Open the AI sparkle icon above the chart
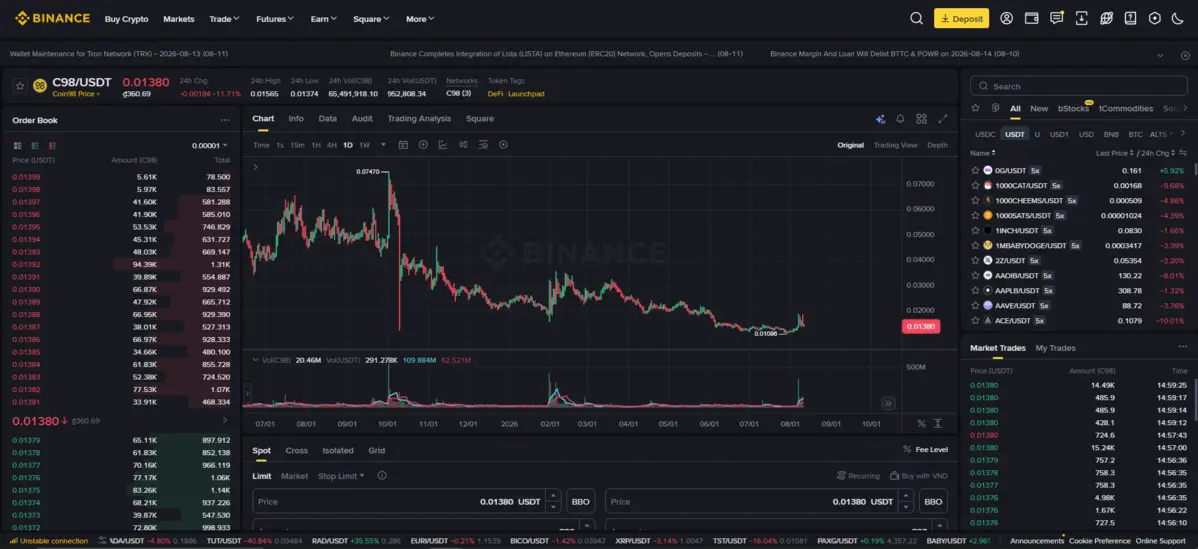Viewport: 1198px width, 549px height. [880, 119]
